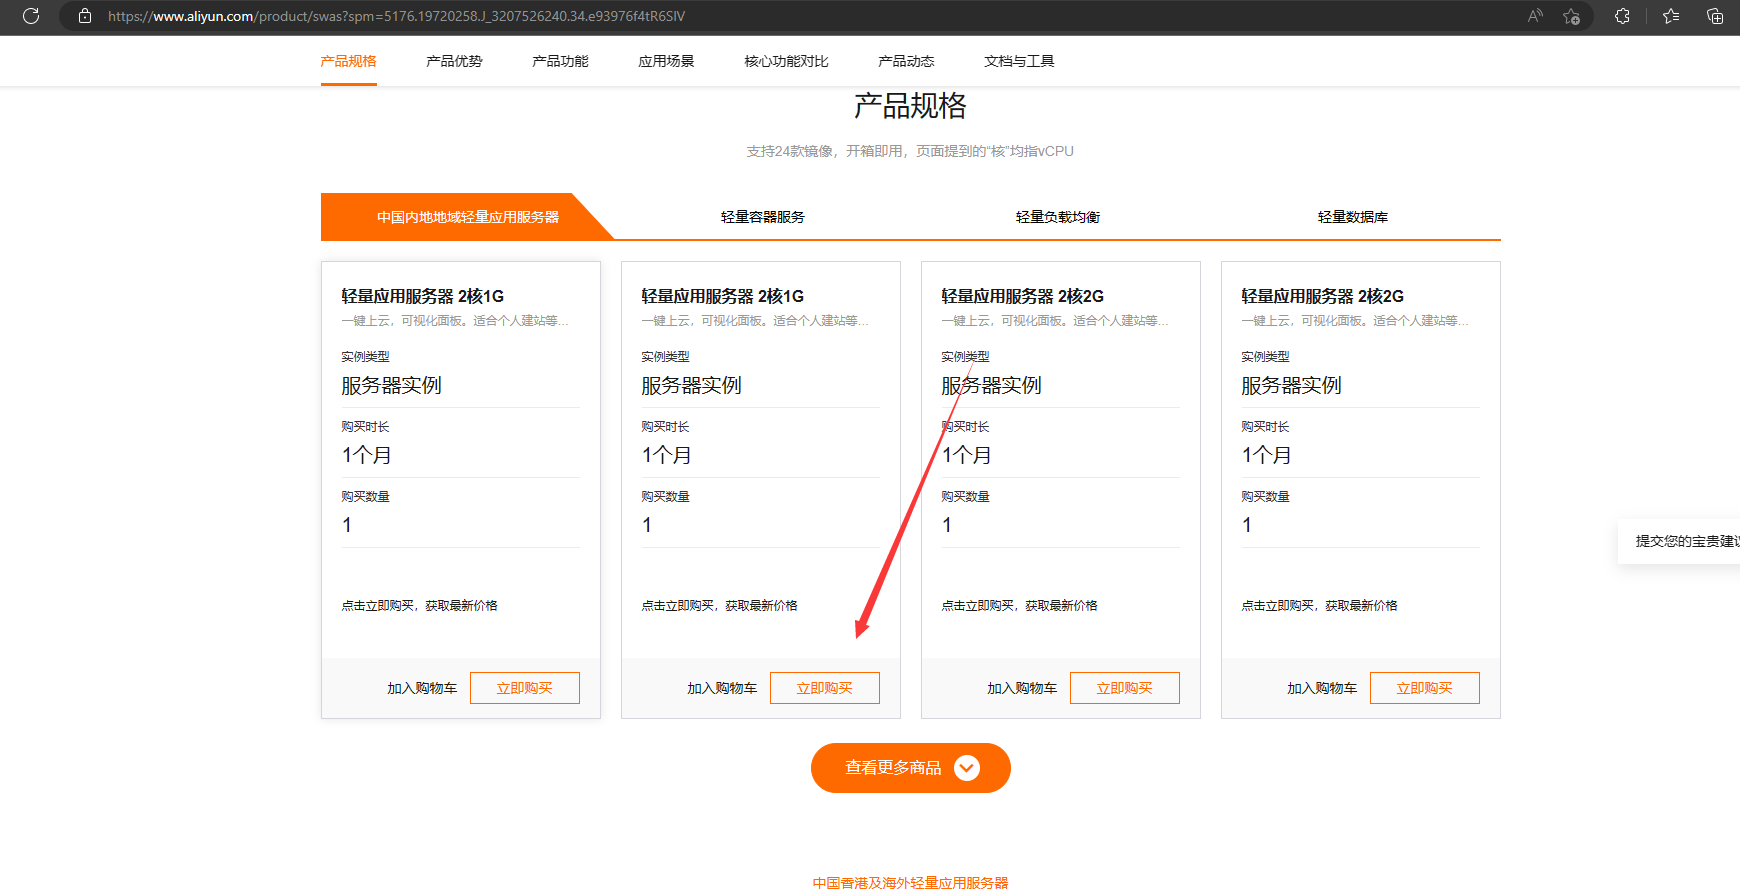Click 服务器实例 type on the second card

pos(691,385)
